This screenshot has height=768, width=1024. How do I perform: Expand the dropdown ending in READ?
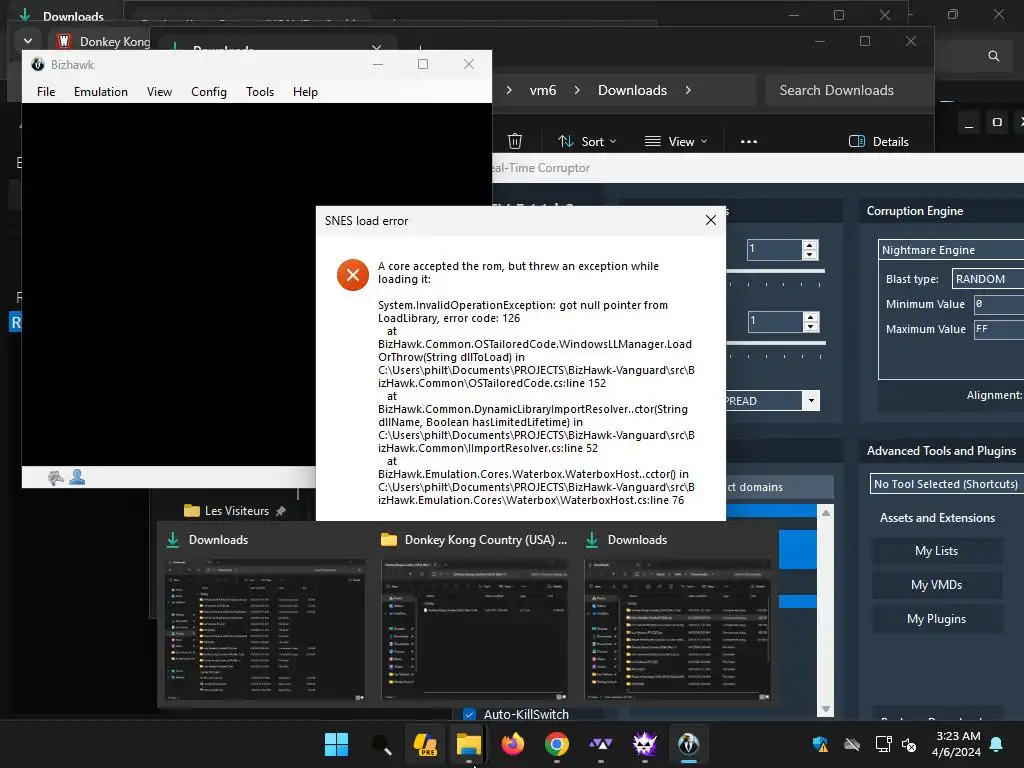click(x=810, y=400)
